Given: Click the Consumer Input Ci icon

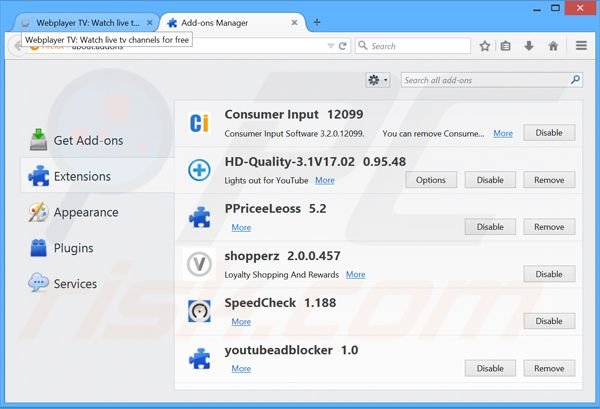Looking at the screenshot, I should (199, 123).
